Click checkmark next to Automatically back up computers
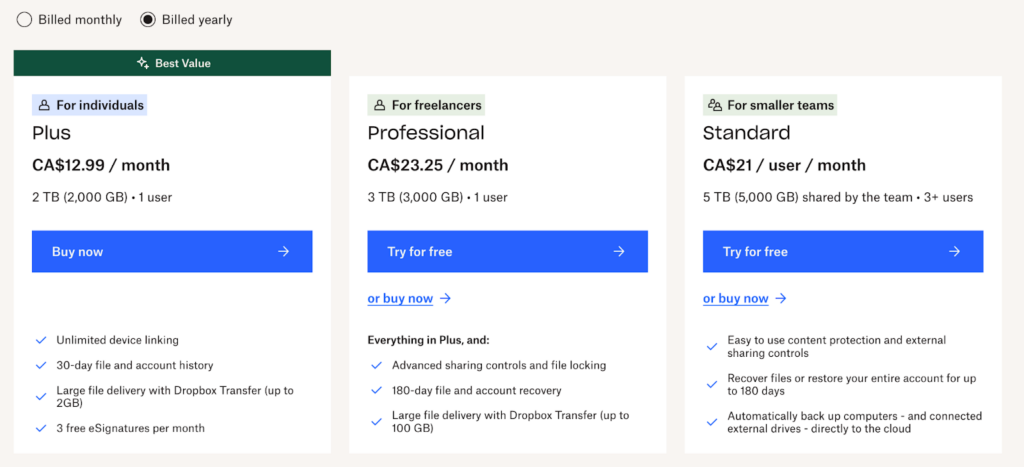1024x467 pixels. pyautogui.click(x=712, y=423)
